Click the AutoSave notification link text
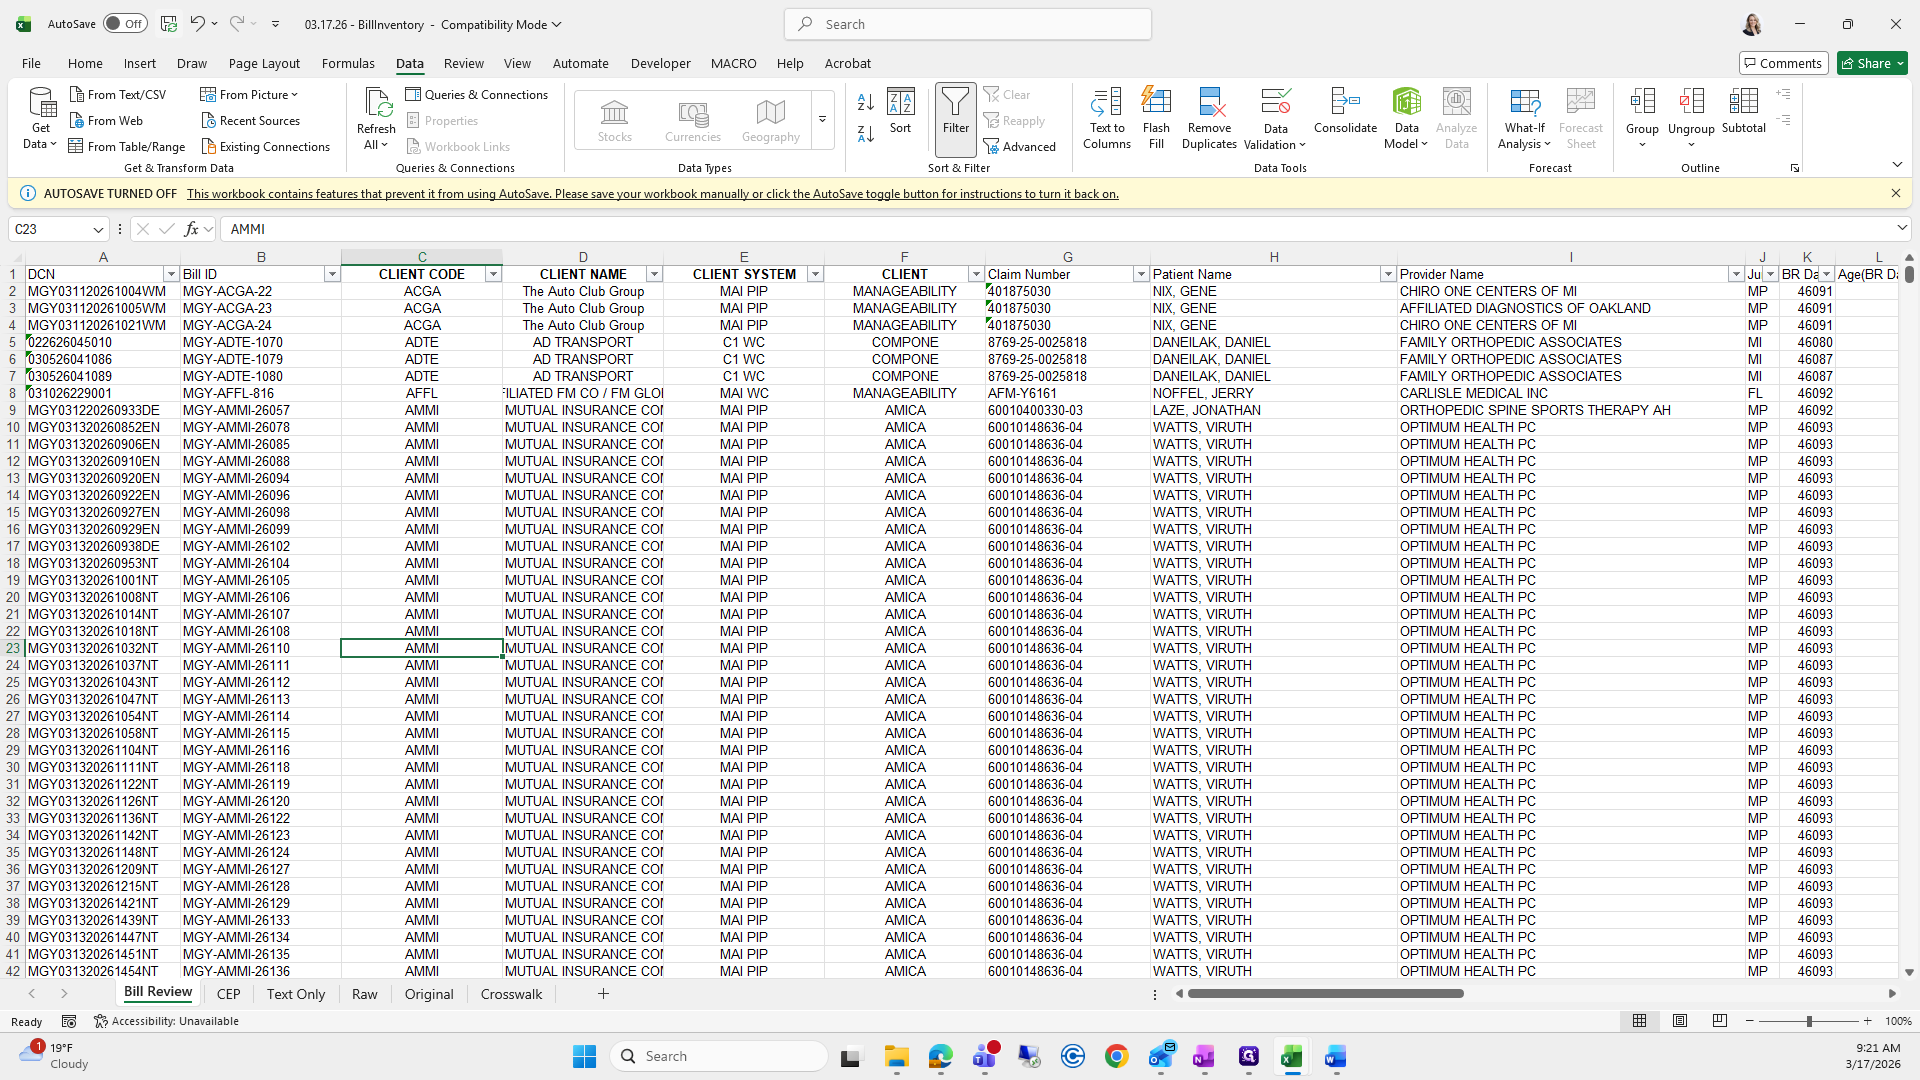Image resolution: width=1920 pixels, height=1080 pixels. tap(652, 194)
